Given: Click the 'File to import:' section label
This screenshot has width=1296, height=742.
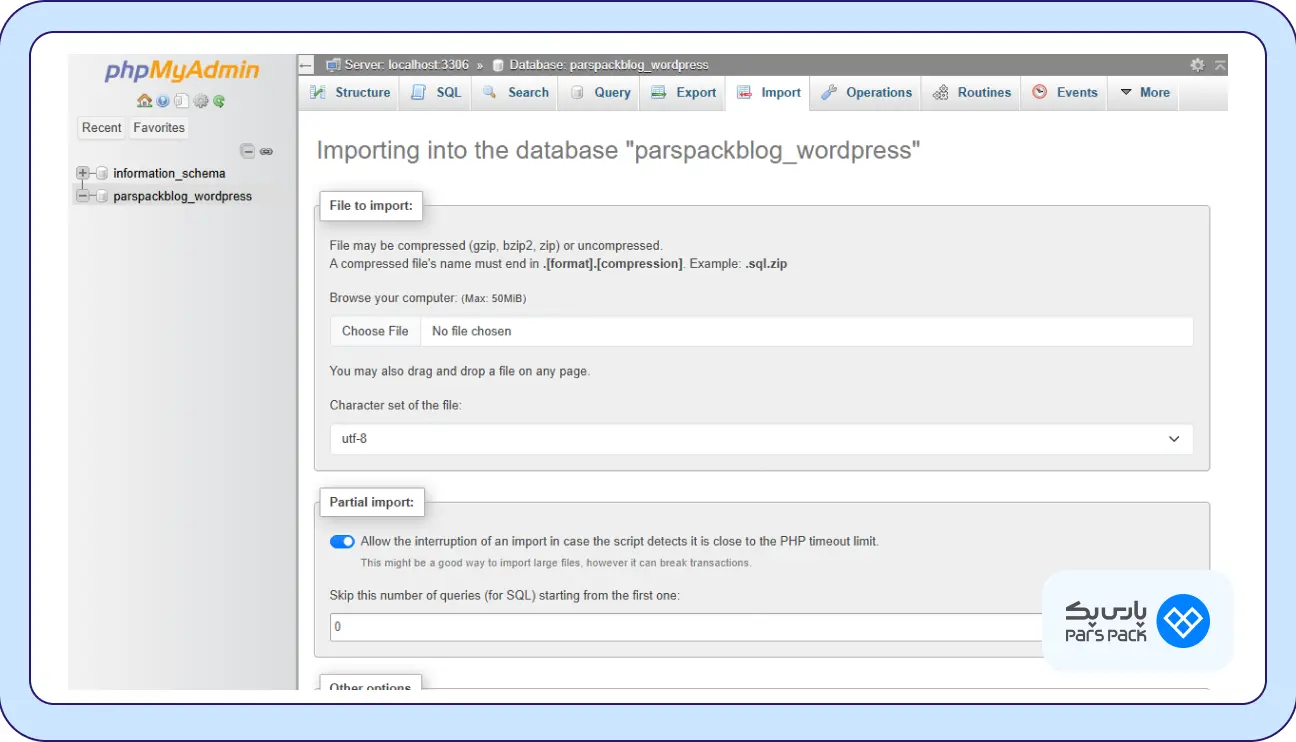Looking at the screenshot, I should coord(371,207).
